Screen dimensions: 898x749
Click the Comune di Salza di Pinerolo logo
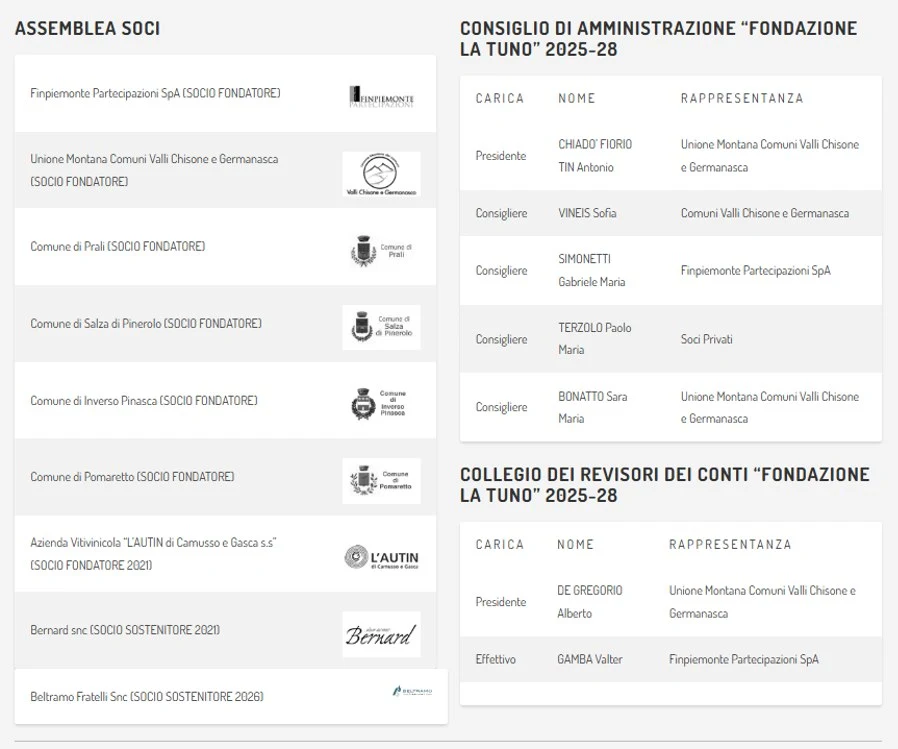tap(381, 327)
